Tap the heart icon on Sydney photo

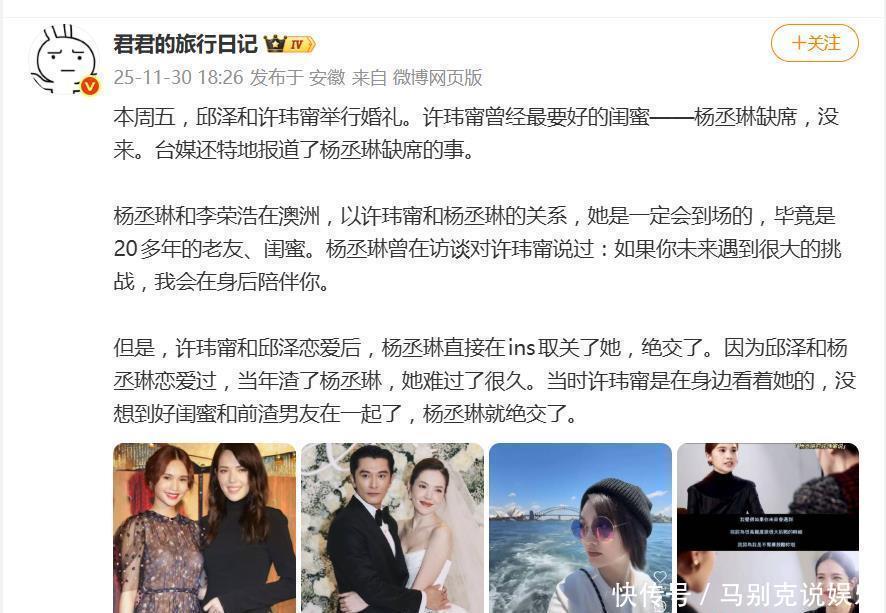click(x=659, y=577)
